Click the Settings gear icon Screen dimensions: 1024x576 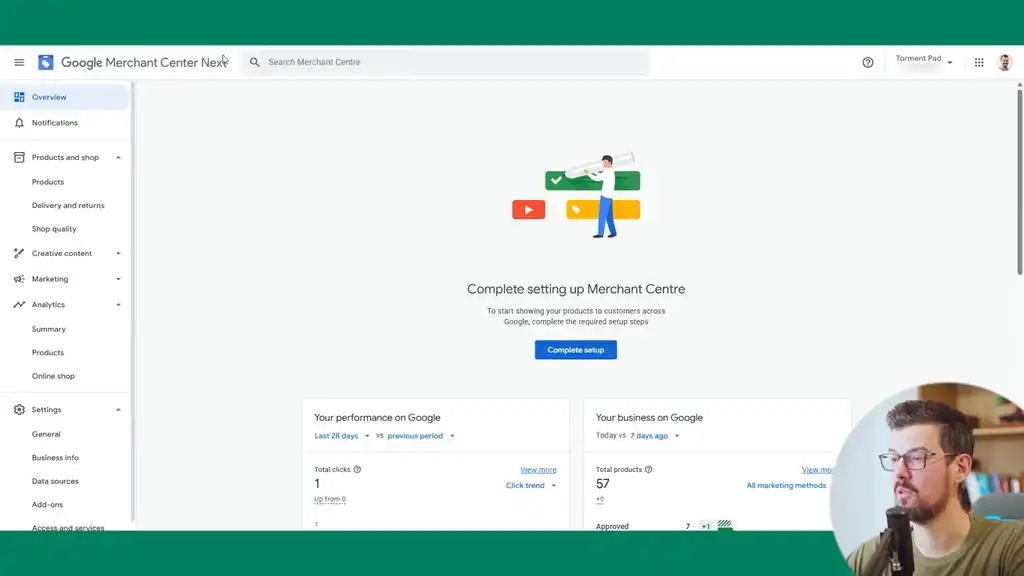(x=19, y=409)
